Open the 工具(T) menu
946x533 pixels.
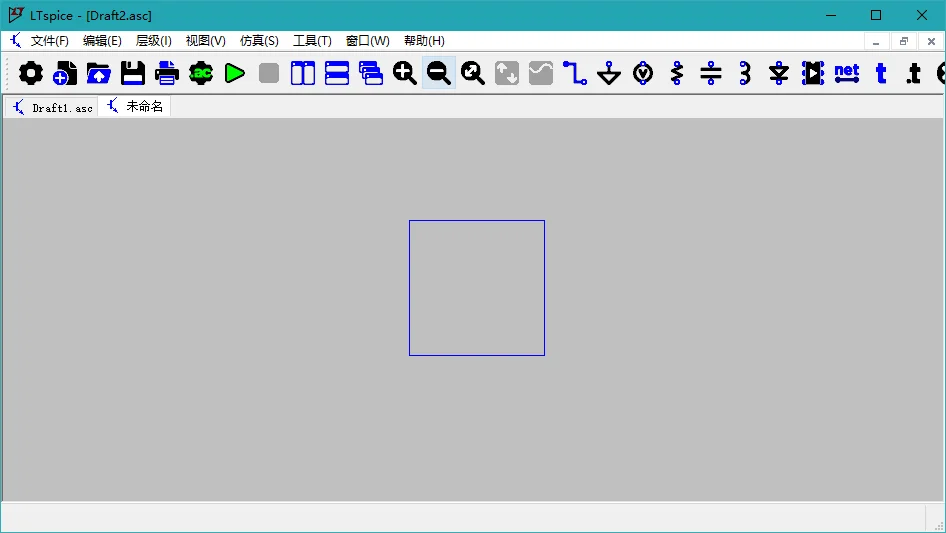click(312, 40)
